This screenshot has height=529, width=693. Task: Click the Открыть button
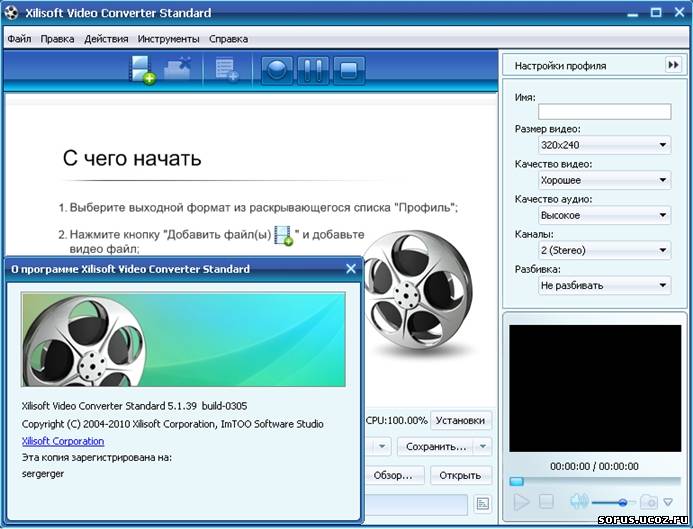(x=461, y=476)
